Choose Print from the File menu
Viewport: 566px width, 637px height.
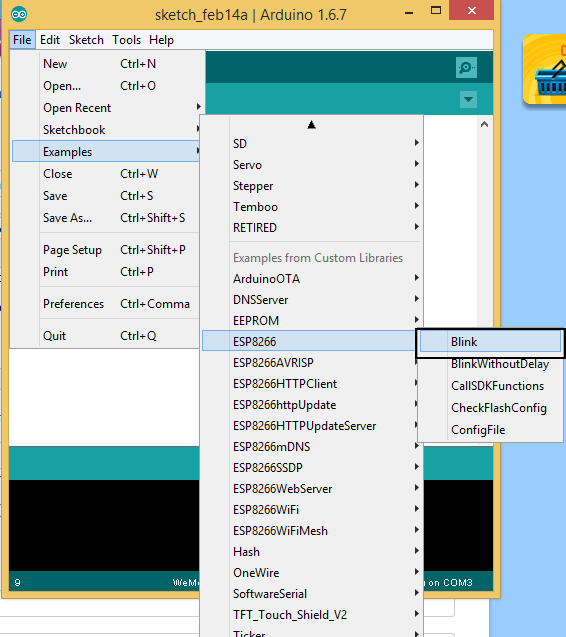tap(106, 271)
